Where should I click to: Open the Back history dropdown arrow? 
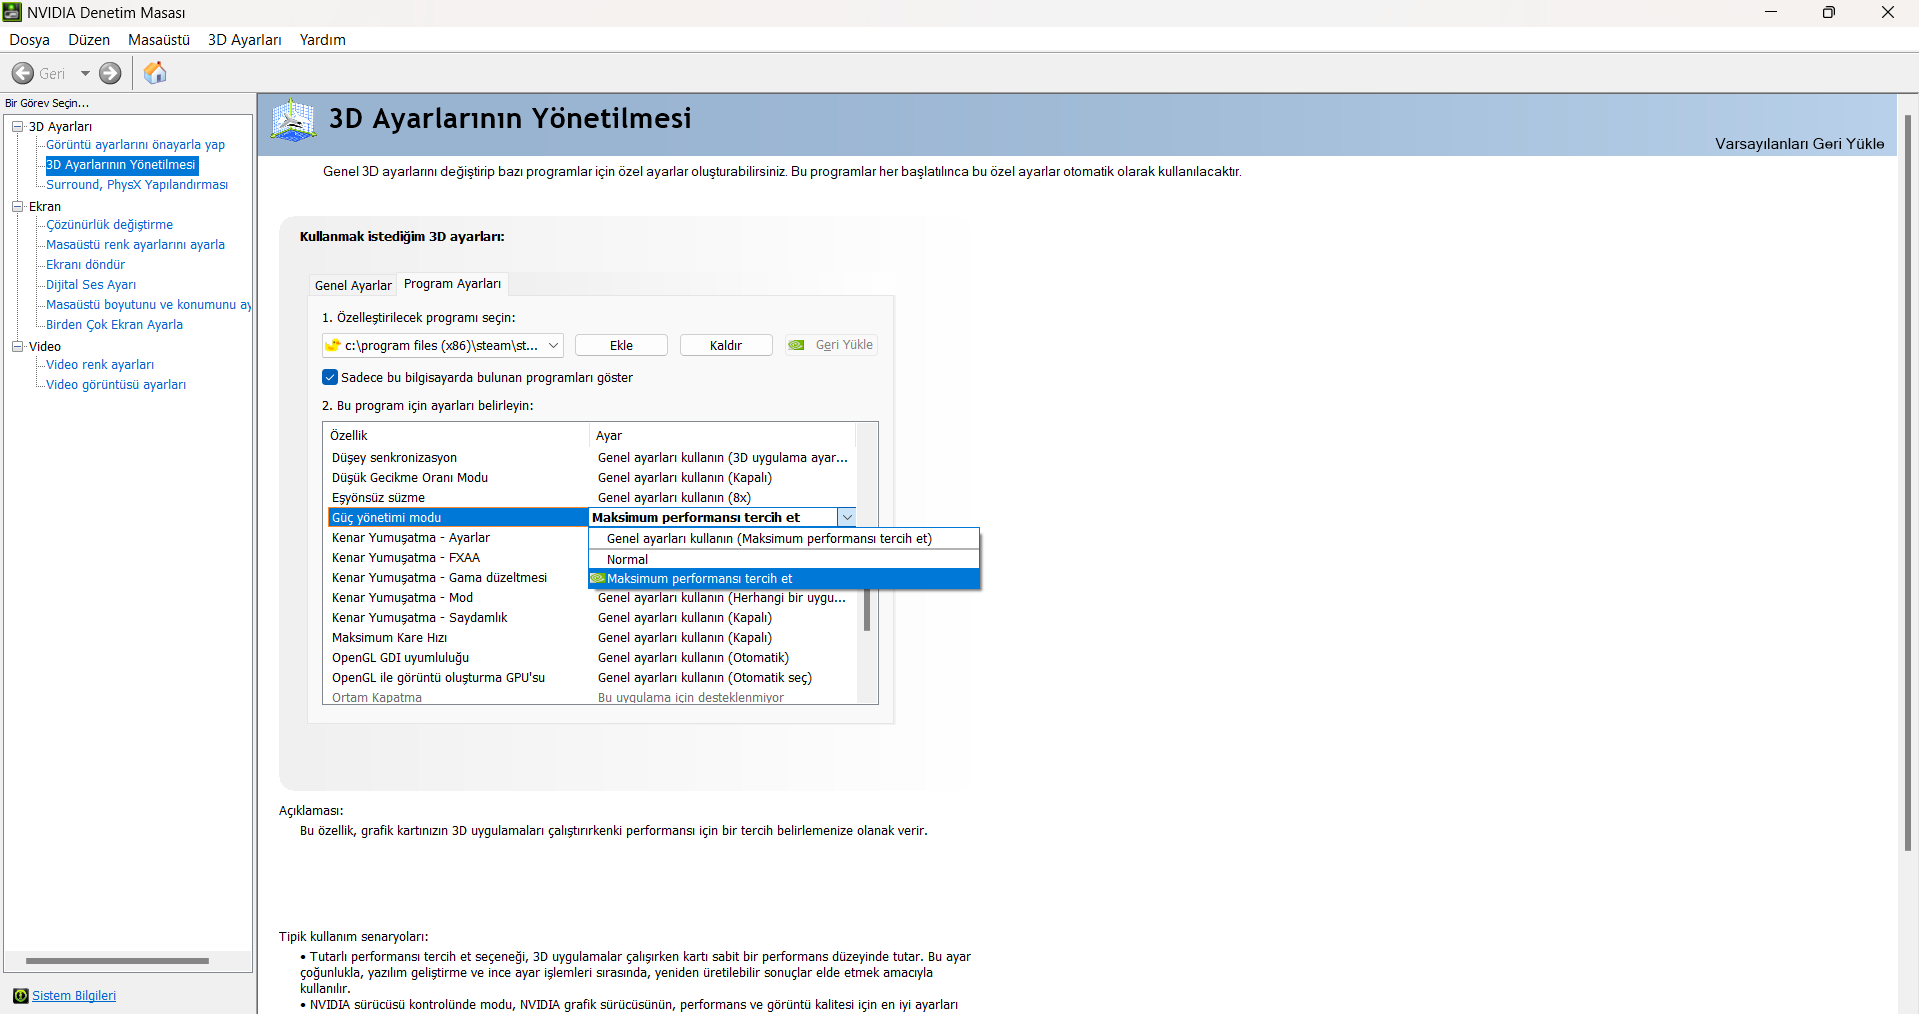pos(85,73)
